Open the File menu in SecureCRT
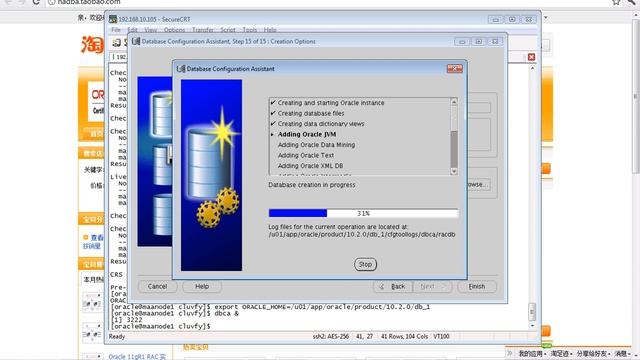 pyautogui.click(x=116, y=30)
